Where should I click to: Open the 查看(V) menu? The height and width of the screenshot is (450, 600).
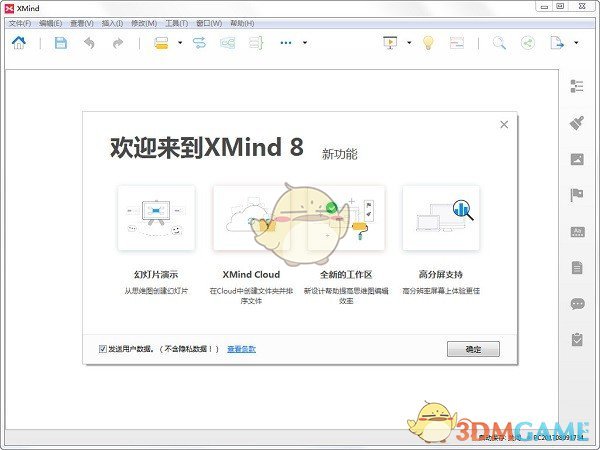[82, 23]
